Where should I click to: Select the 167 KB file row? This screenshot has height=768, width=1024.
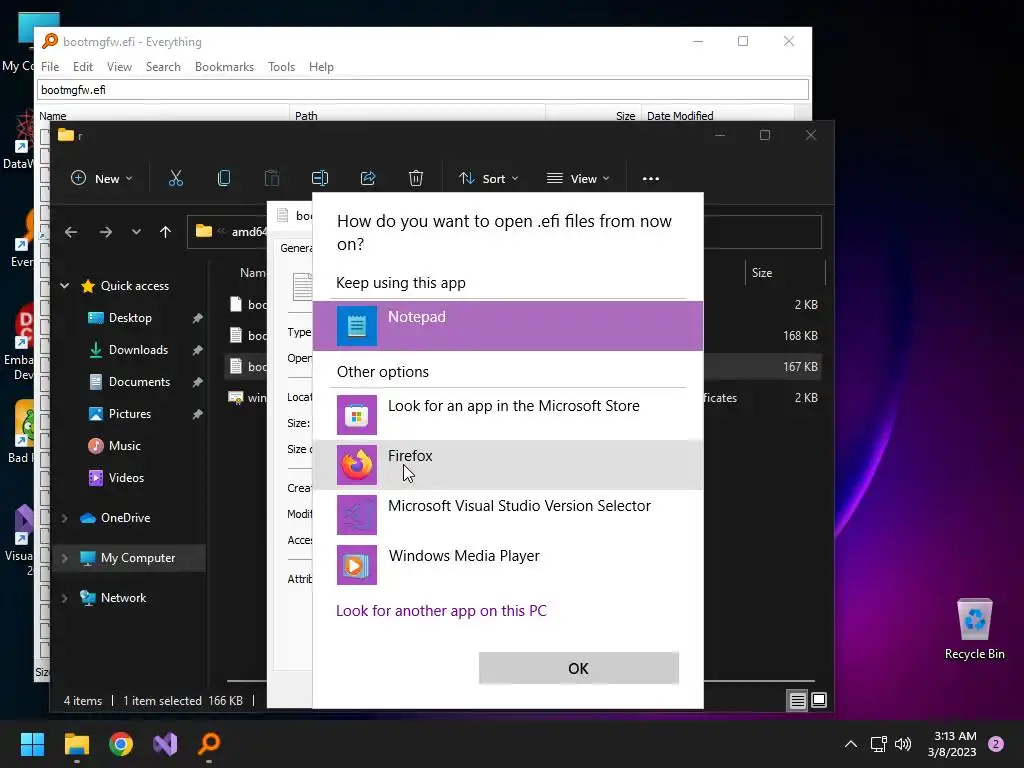coord(522,366)
